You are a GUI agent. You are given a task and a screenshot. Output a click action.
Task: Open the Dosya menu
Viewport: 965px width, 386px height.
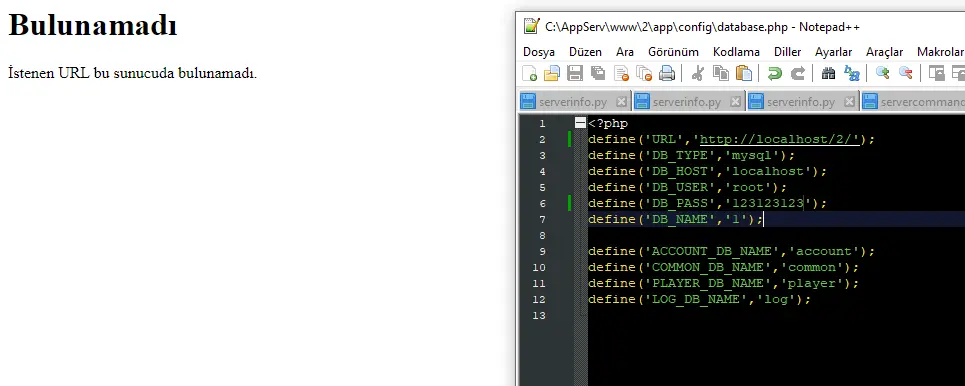pyautogui.click(x=539, y=52)
